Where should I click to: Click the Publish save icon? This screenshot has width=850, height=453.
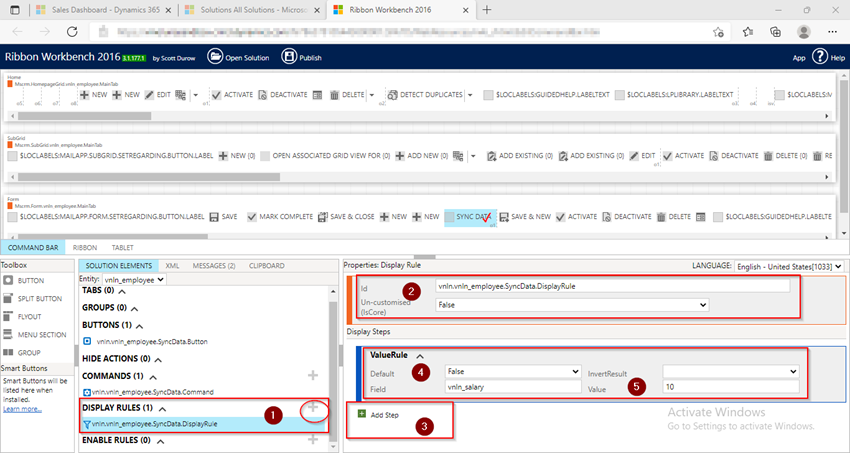click(x=289, y=57)
